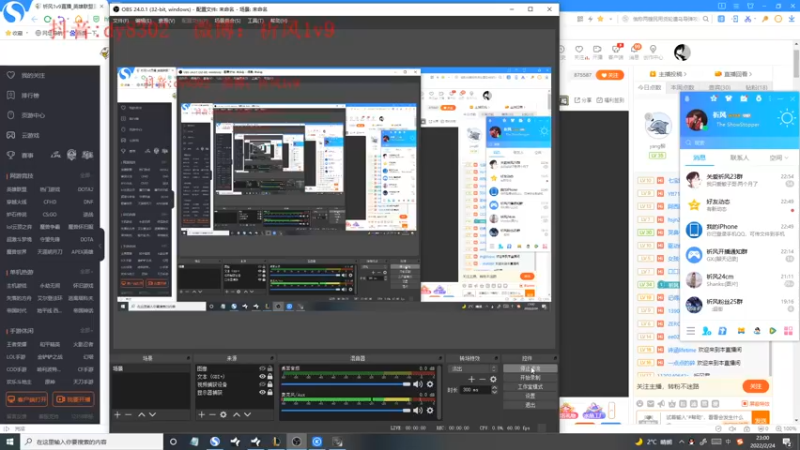Viewport: 800px width, 450px height.
Task: Expand the QQ 空间 dropdown tab
Action: [779, 158]
